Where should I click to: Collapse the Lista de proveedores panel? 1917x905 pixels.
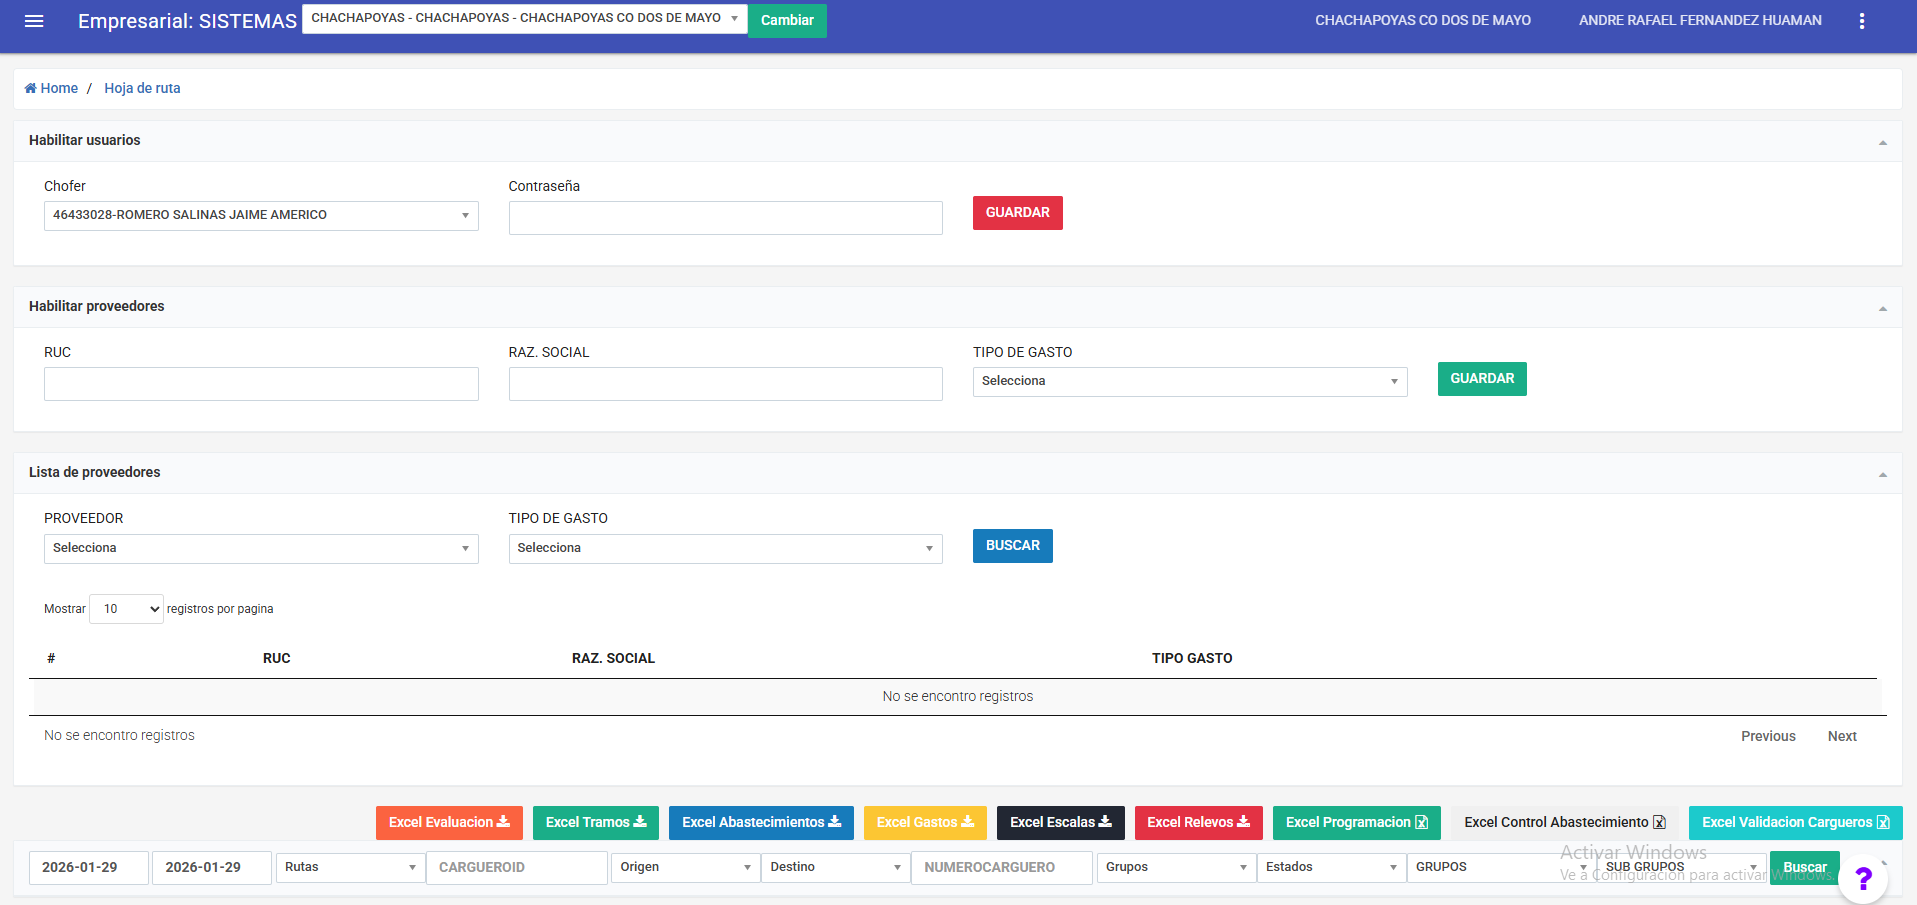1882,474
